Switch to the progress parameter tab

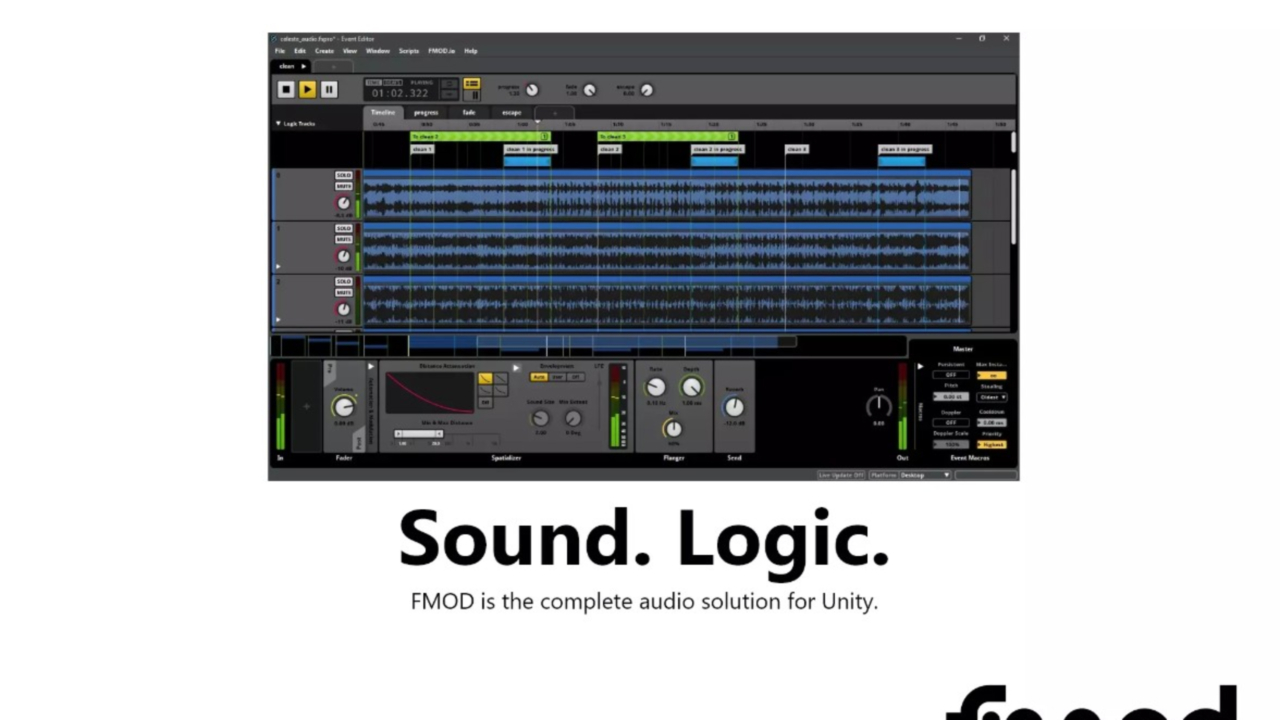point(426,113)
